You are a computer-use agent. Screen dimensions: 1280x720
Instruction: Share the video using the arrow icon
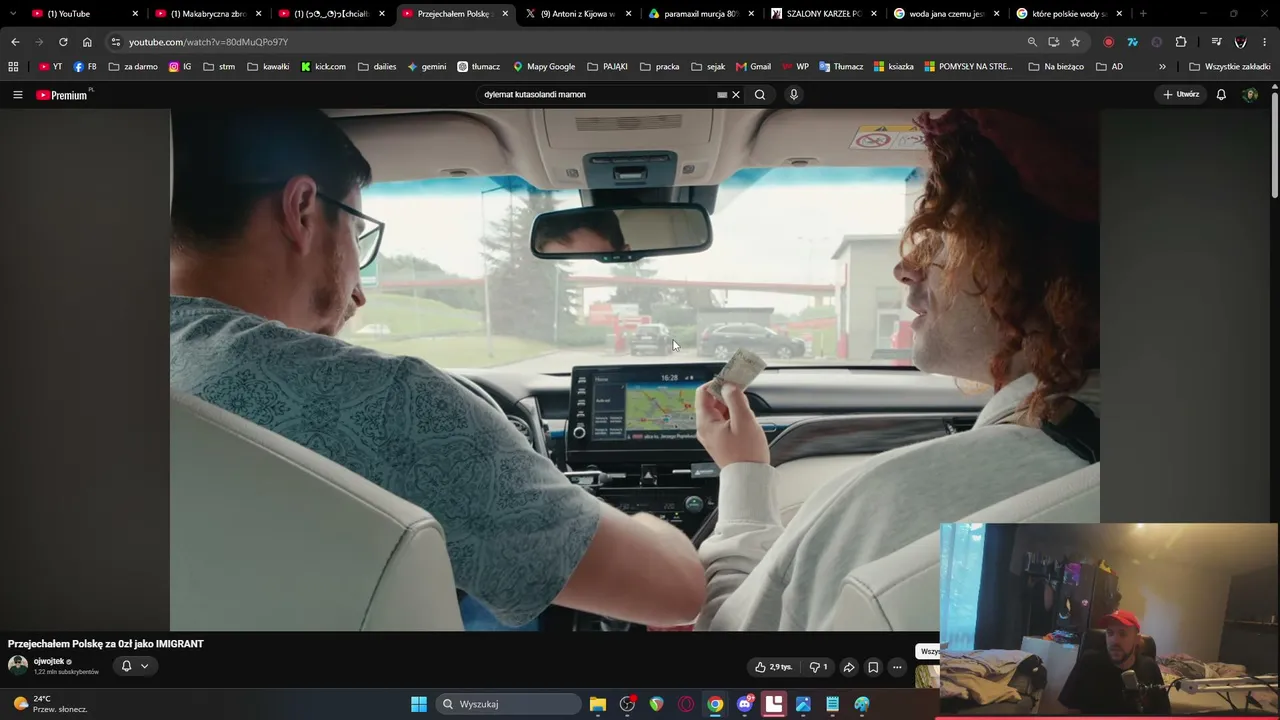[x=849, y=667]
